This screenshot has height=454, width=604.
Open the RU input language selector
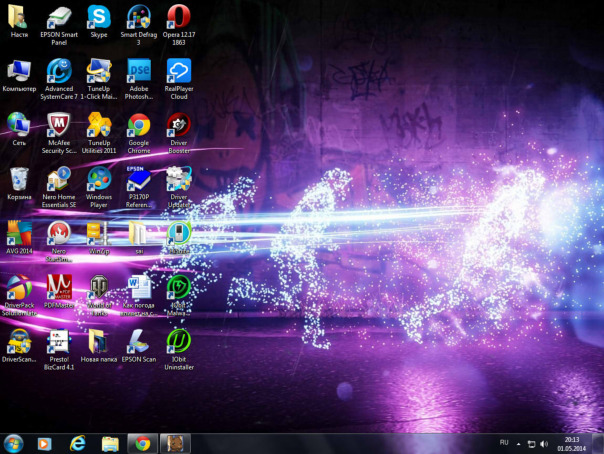pyautogui.click(x=504, y=443)
